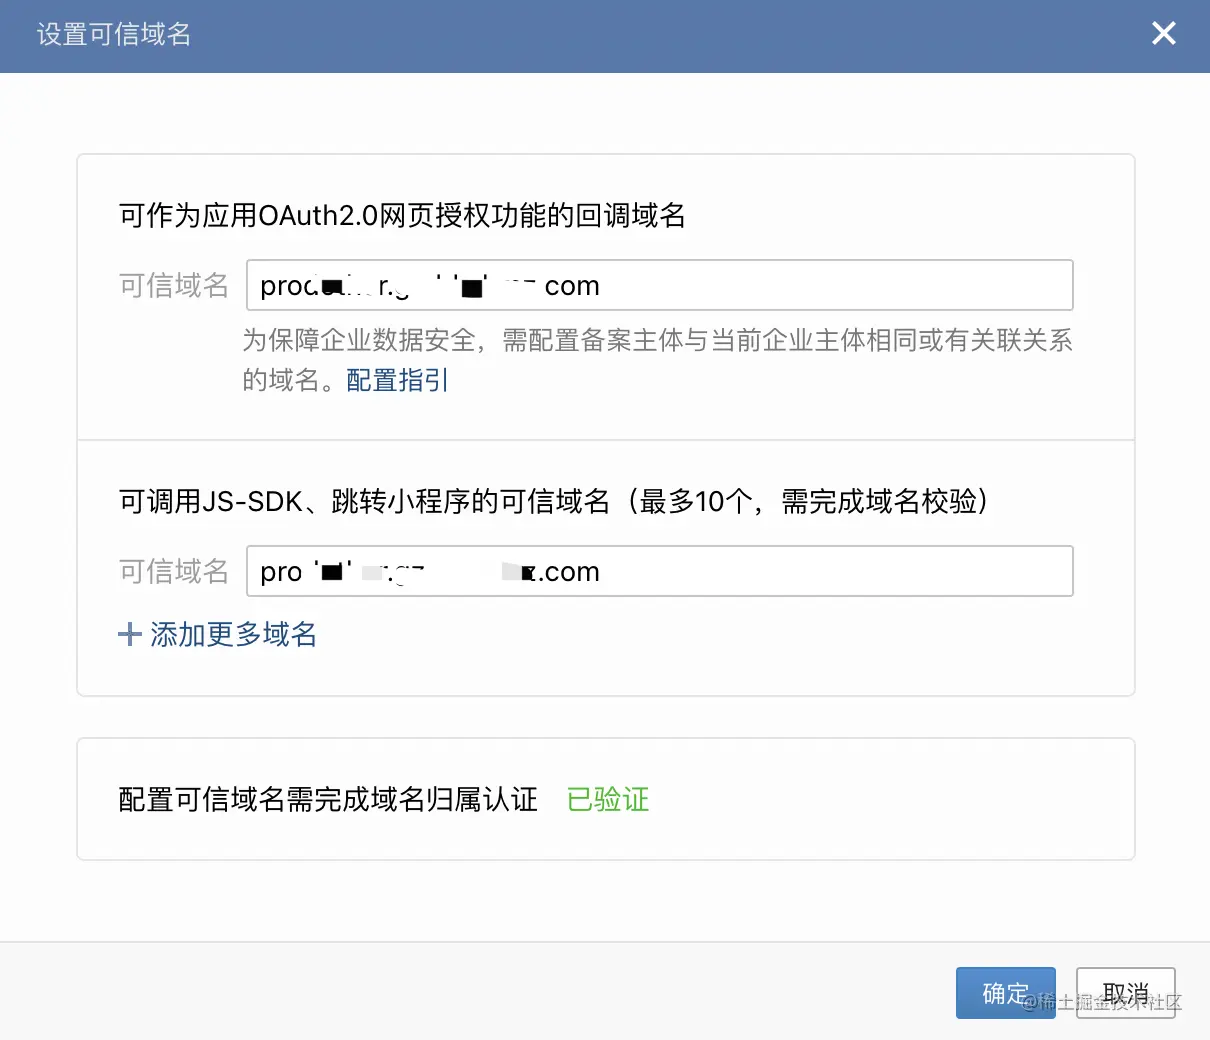Click the .com ending in OAuth domain field
1210x1040 pixels.
571,286
